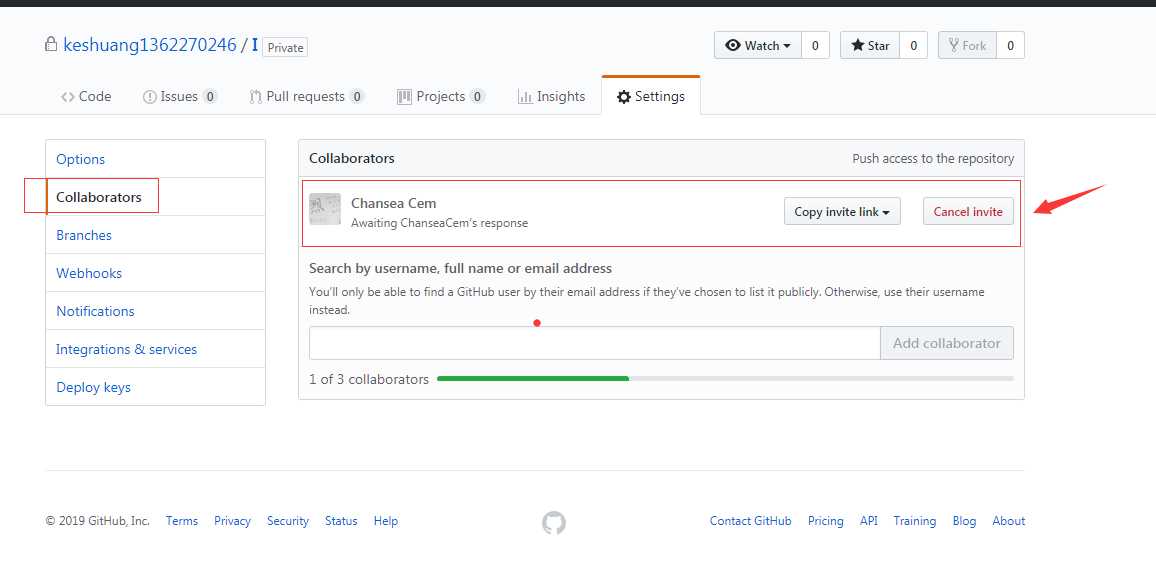Open the Watch dropdown button
Screen dimensions: 1156x561
(x=757, y=46)
